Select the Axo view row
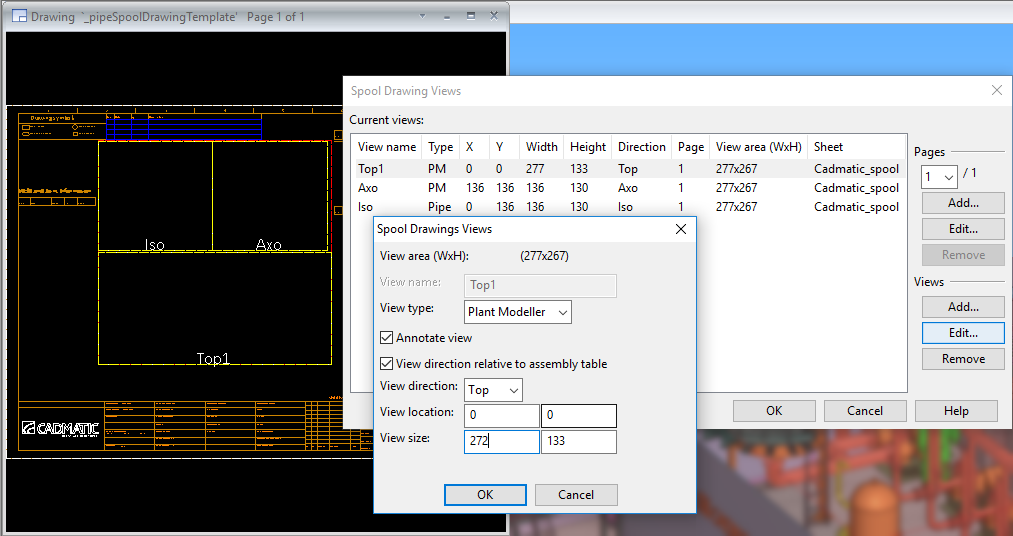Viewport: 1013px width, 536px height. 368,188
